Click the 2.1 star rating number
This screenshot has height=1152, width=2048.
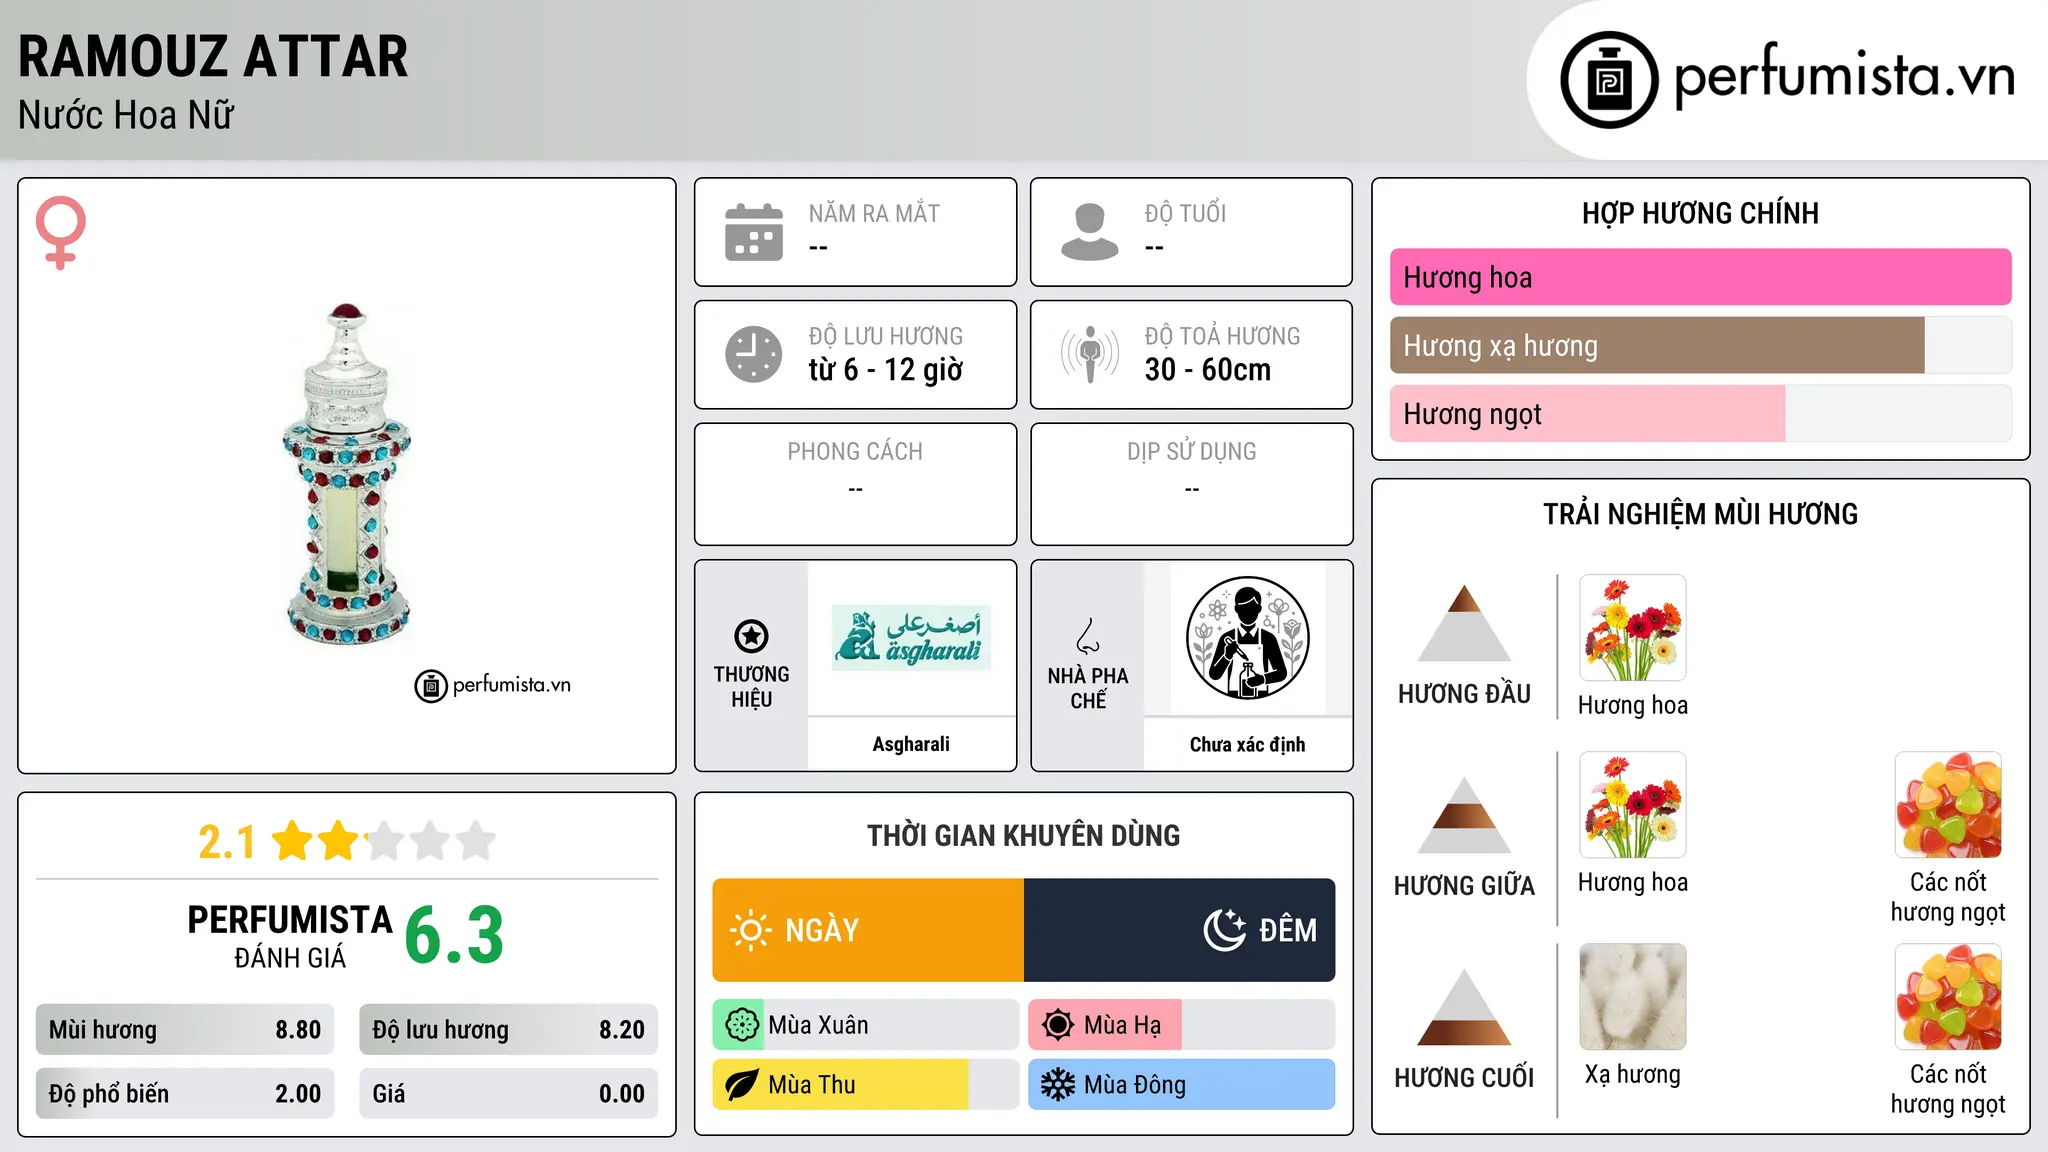pyautogui.click(x=227, y=842)
